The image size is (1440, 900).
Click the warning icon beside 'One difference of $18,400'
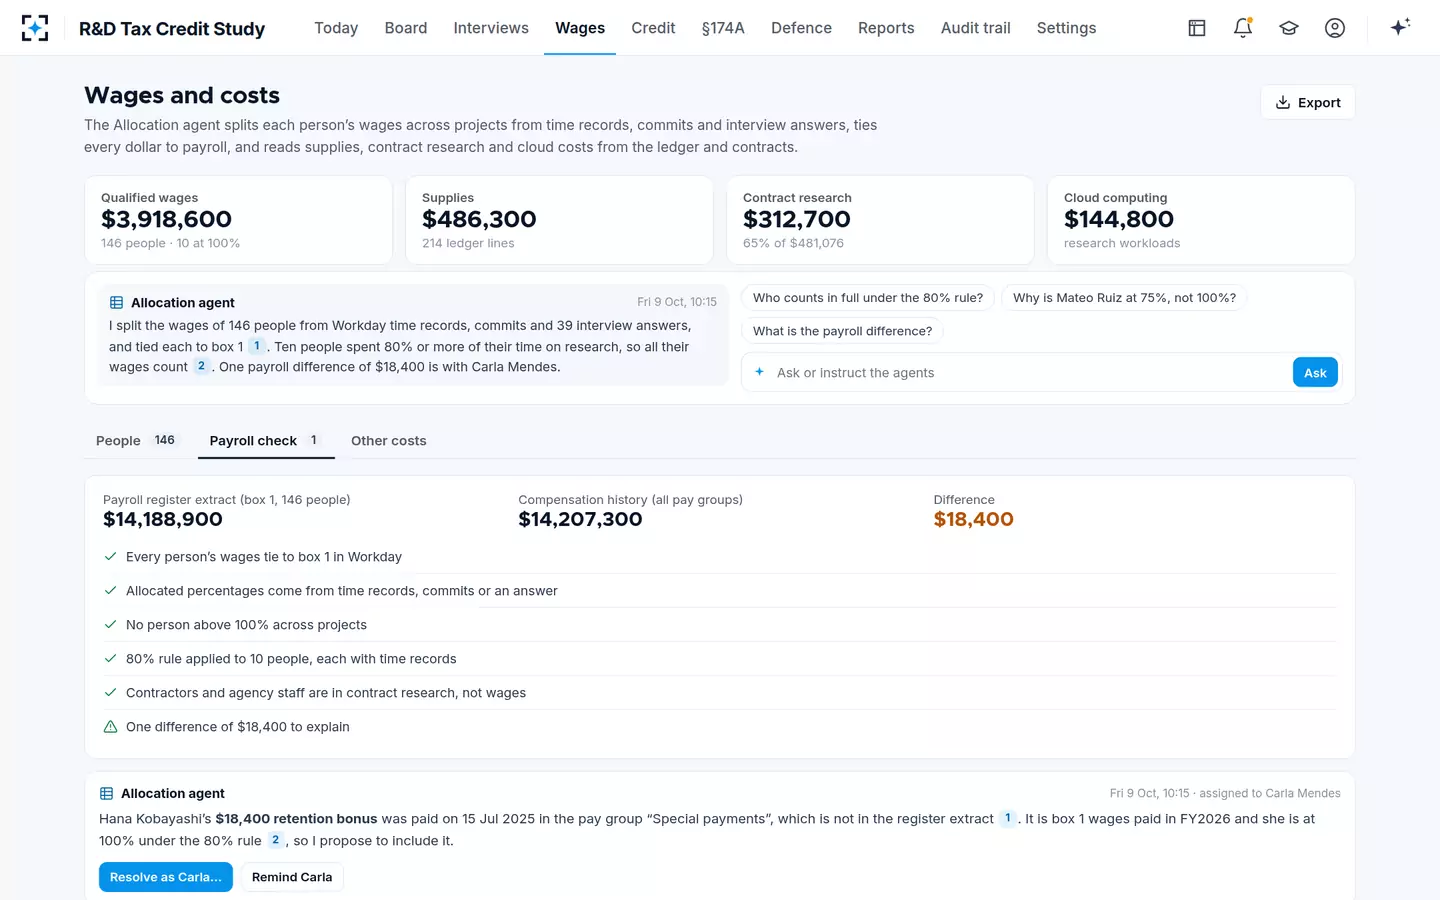[x=111, y=727]
